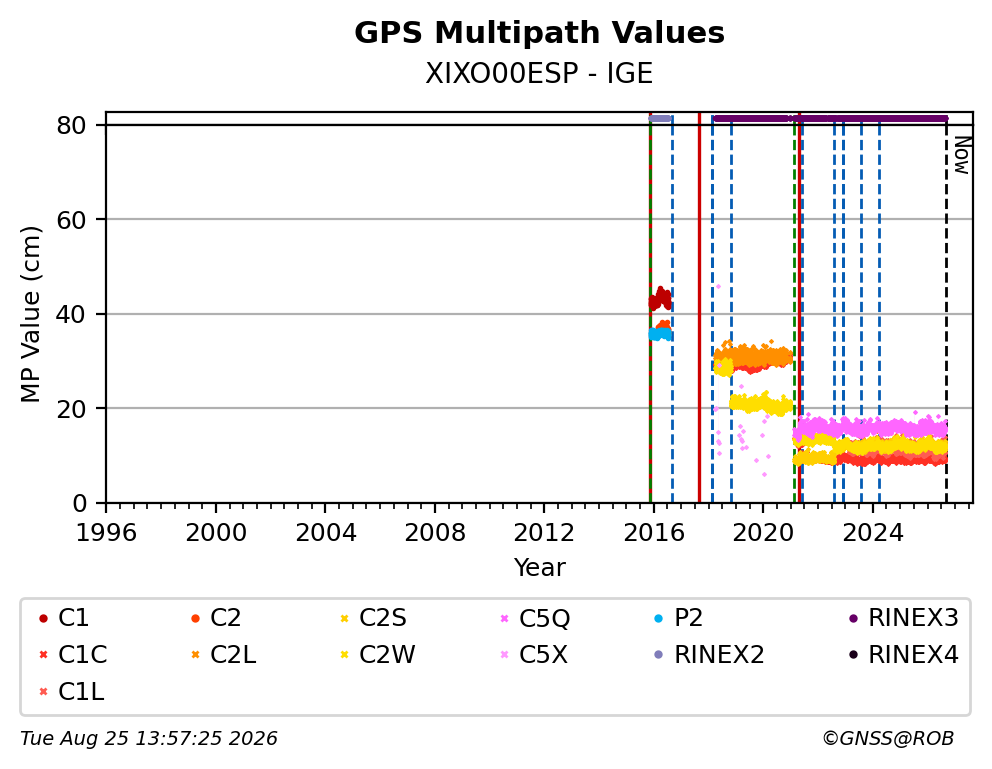Click the C1L legend marker
Viewport: 992px width, 769px height.
[x=43, y=692]
